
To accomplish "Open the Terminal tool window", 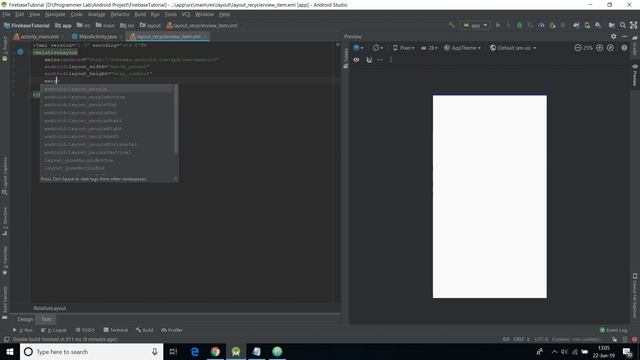I will pos(116,330).
